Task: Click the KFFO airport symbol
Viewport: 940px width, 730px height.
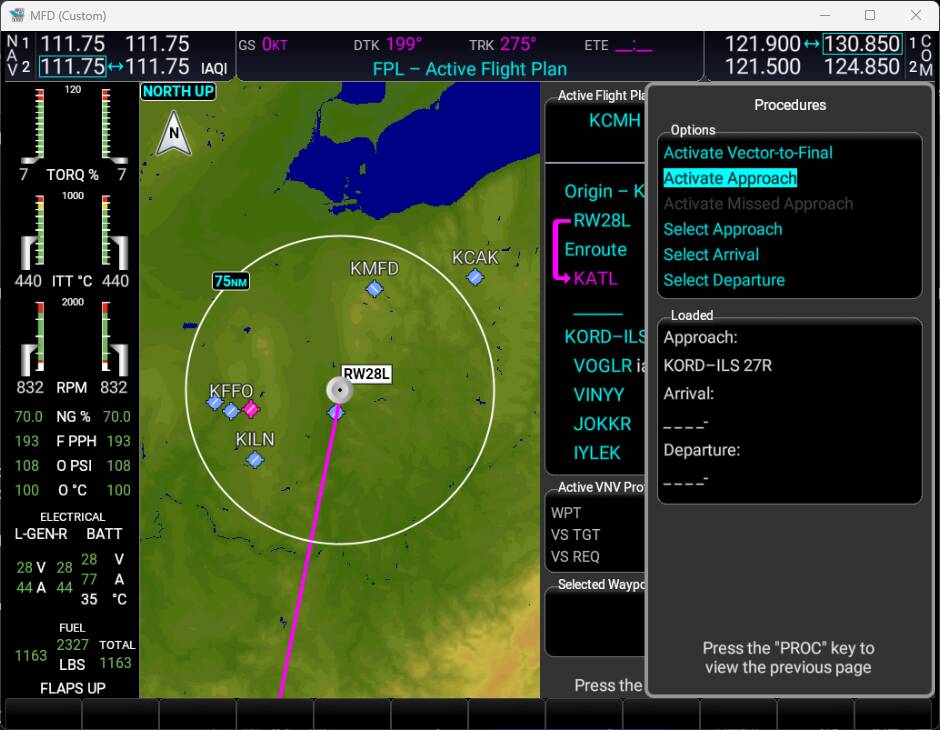Action: tap(215, 404)
